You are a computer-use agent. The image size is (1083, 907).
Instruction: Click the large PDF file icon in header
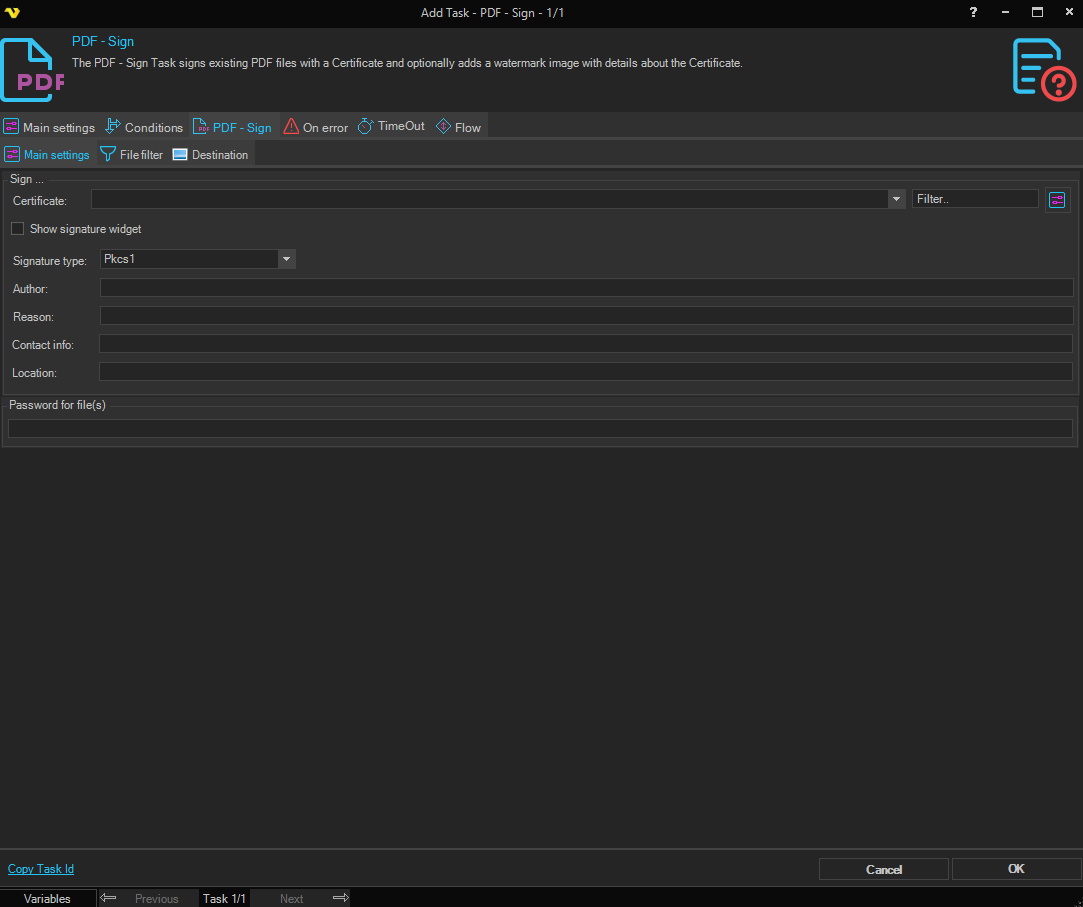[32, 70]
